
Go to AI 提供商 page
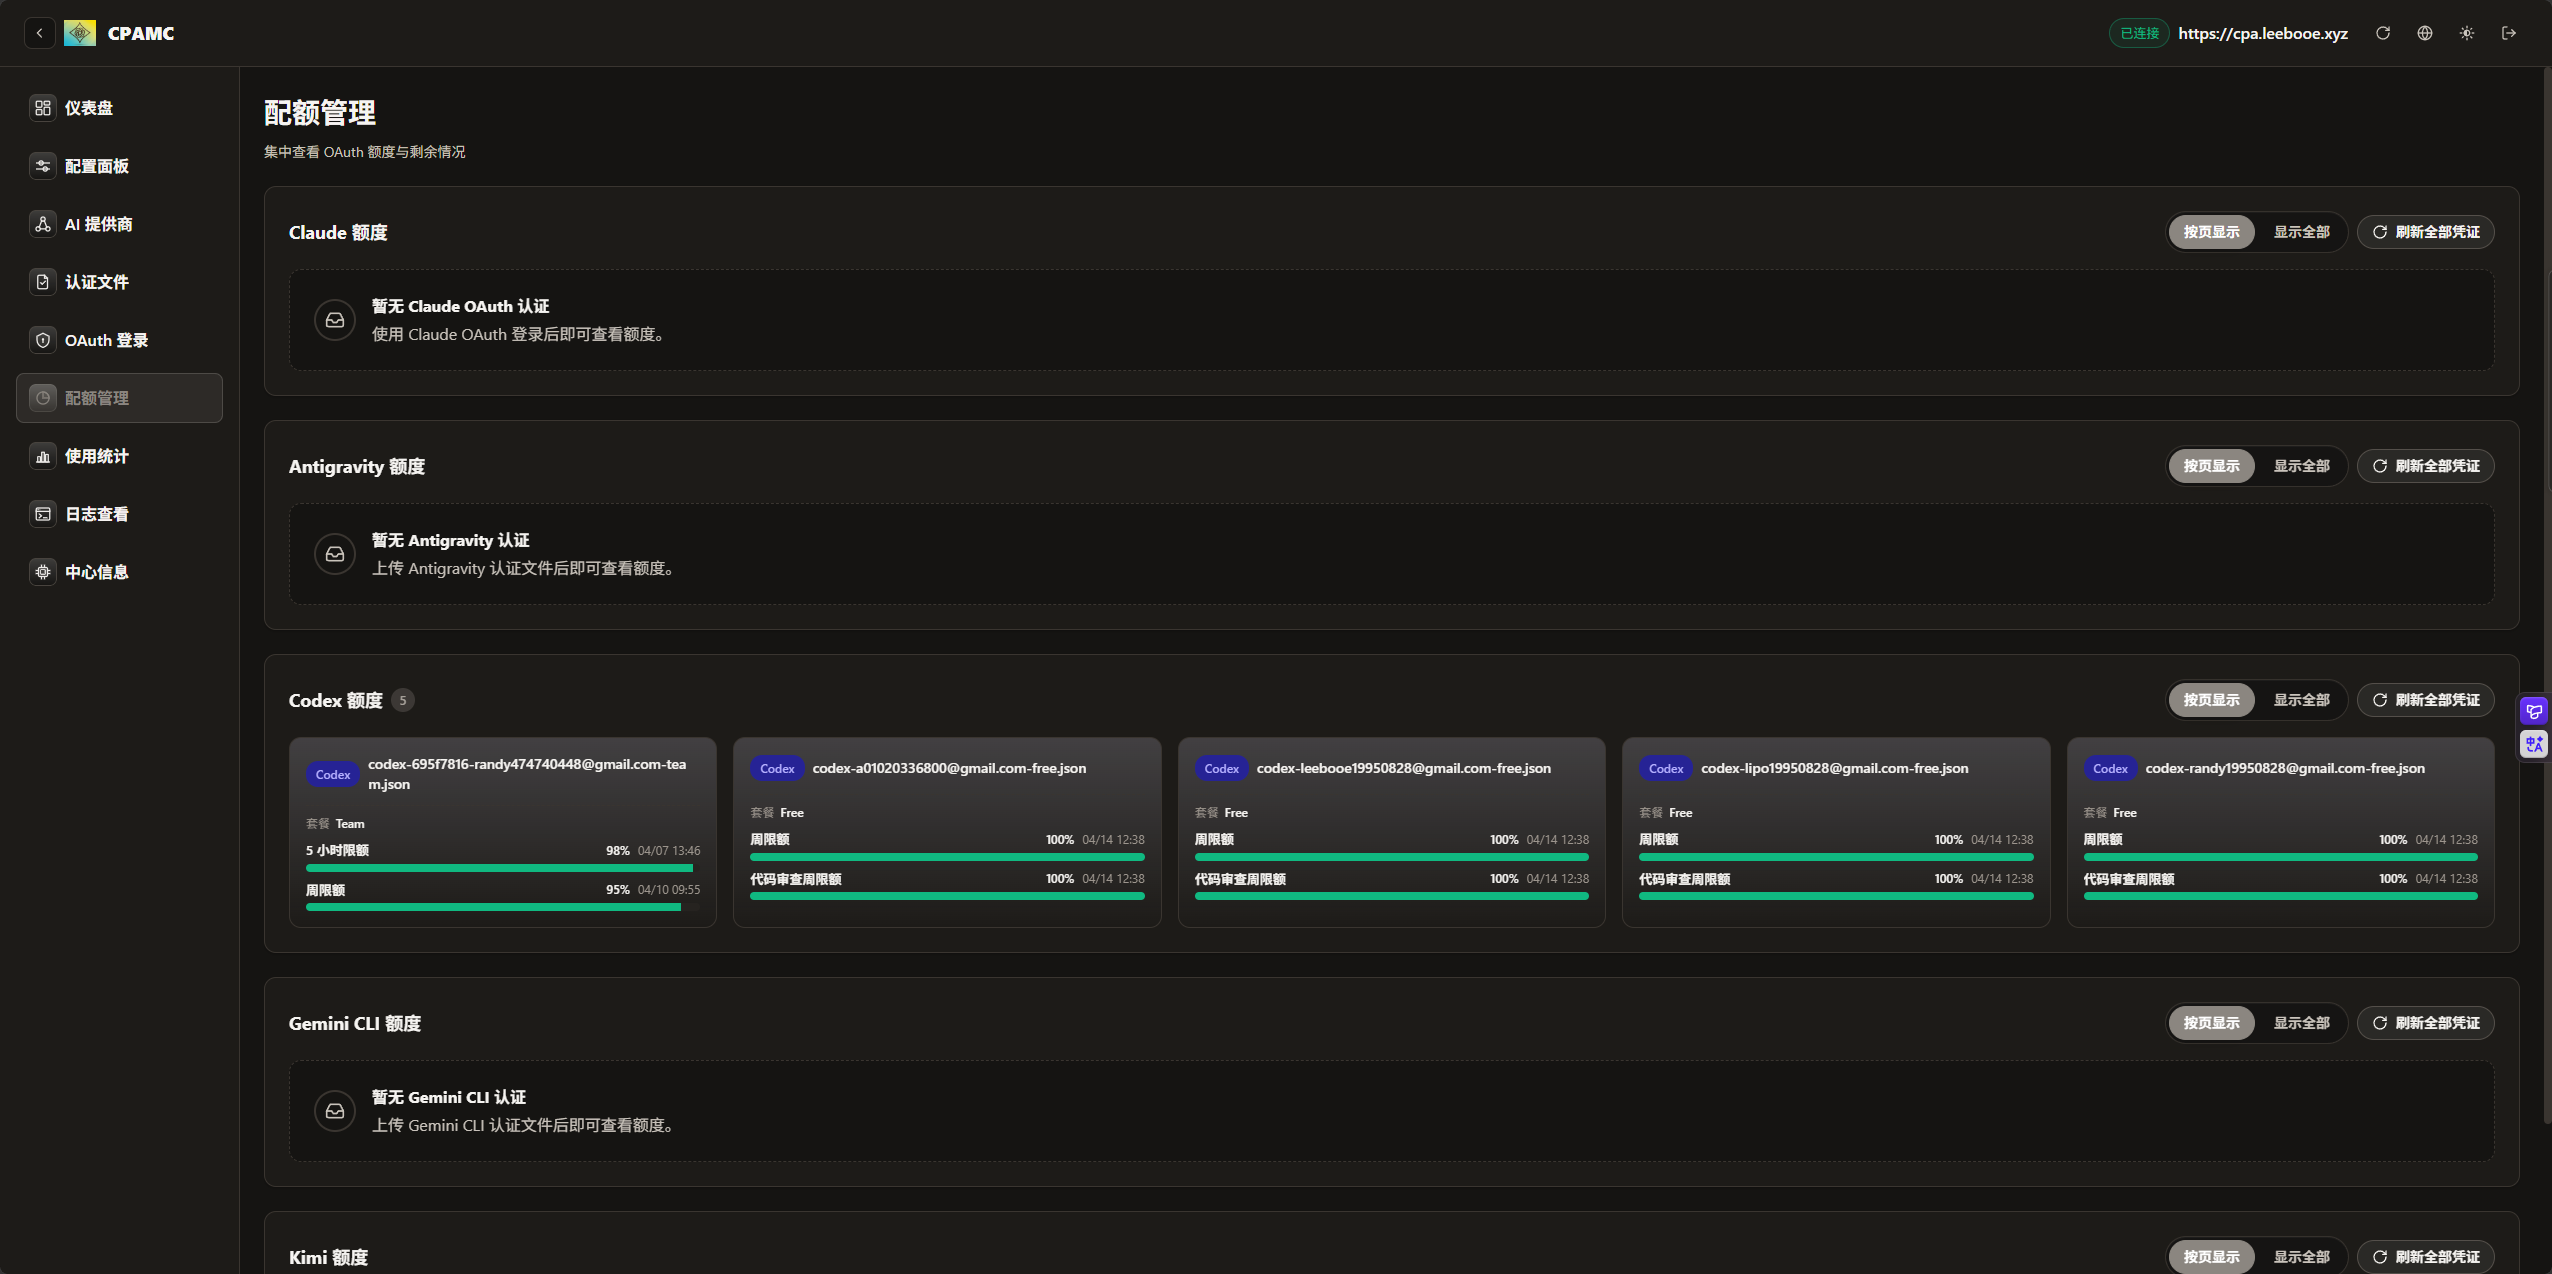(119, 224)
